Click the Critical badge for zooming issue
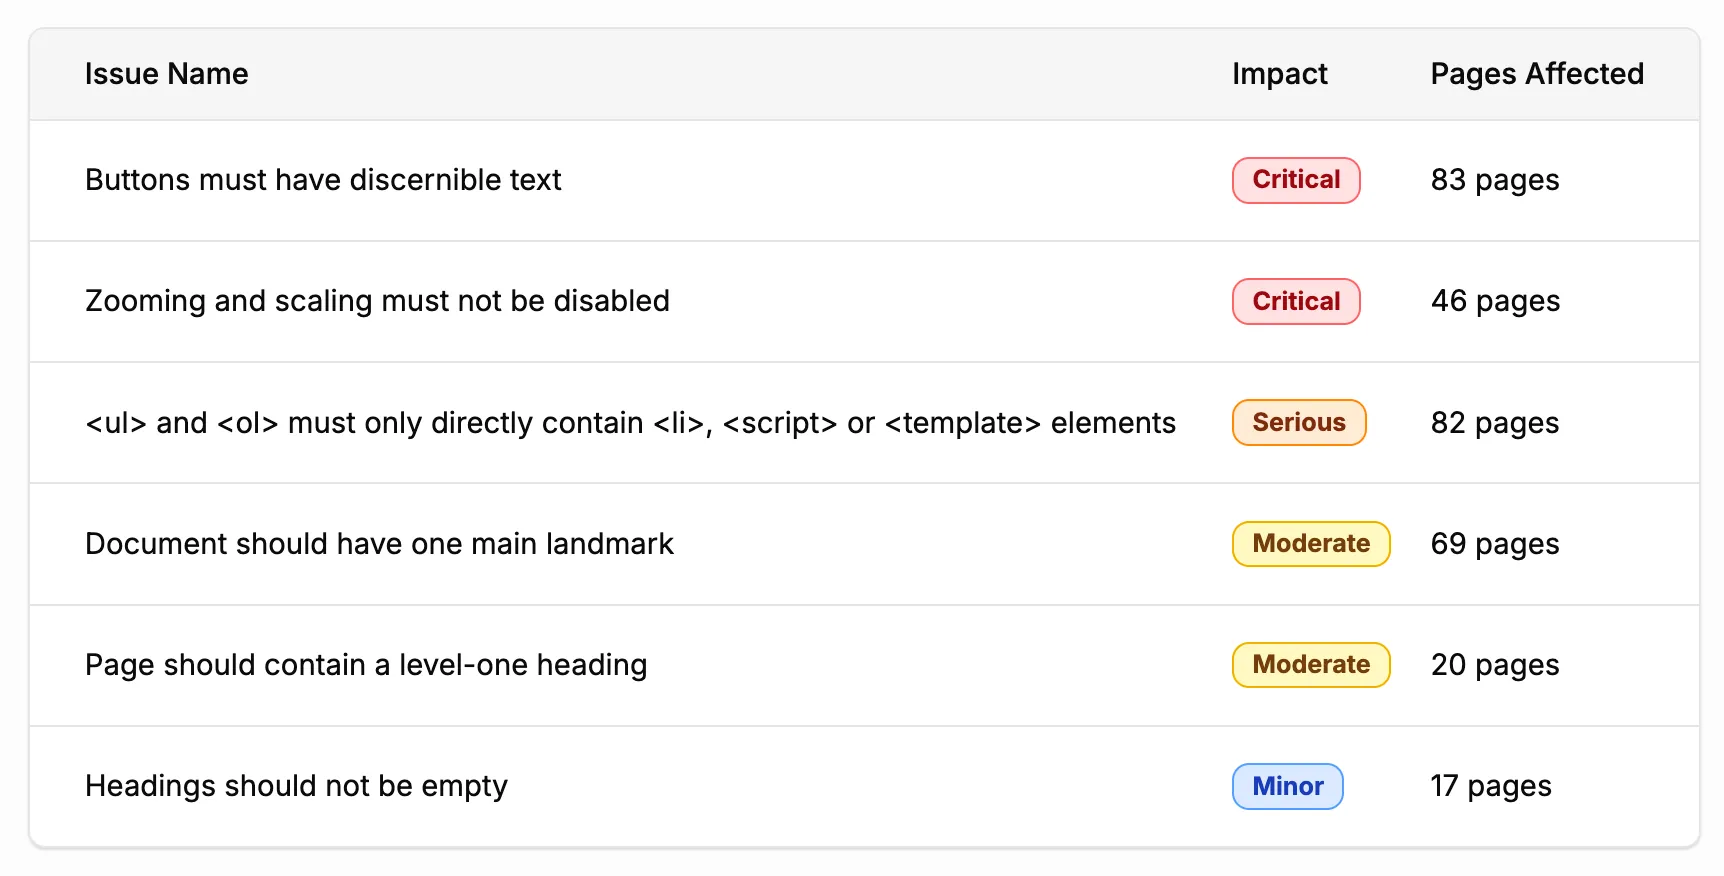Screen dimensions: 1724x876 [1295, 301]
